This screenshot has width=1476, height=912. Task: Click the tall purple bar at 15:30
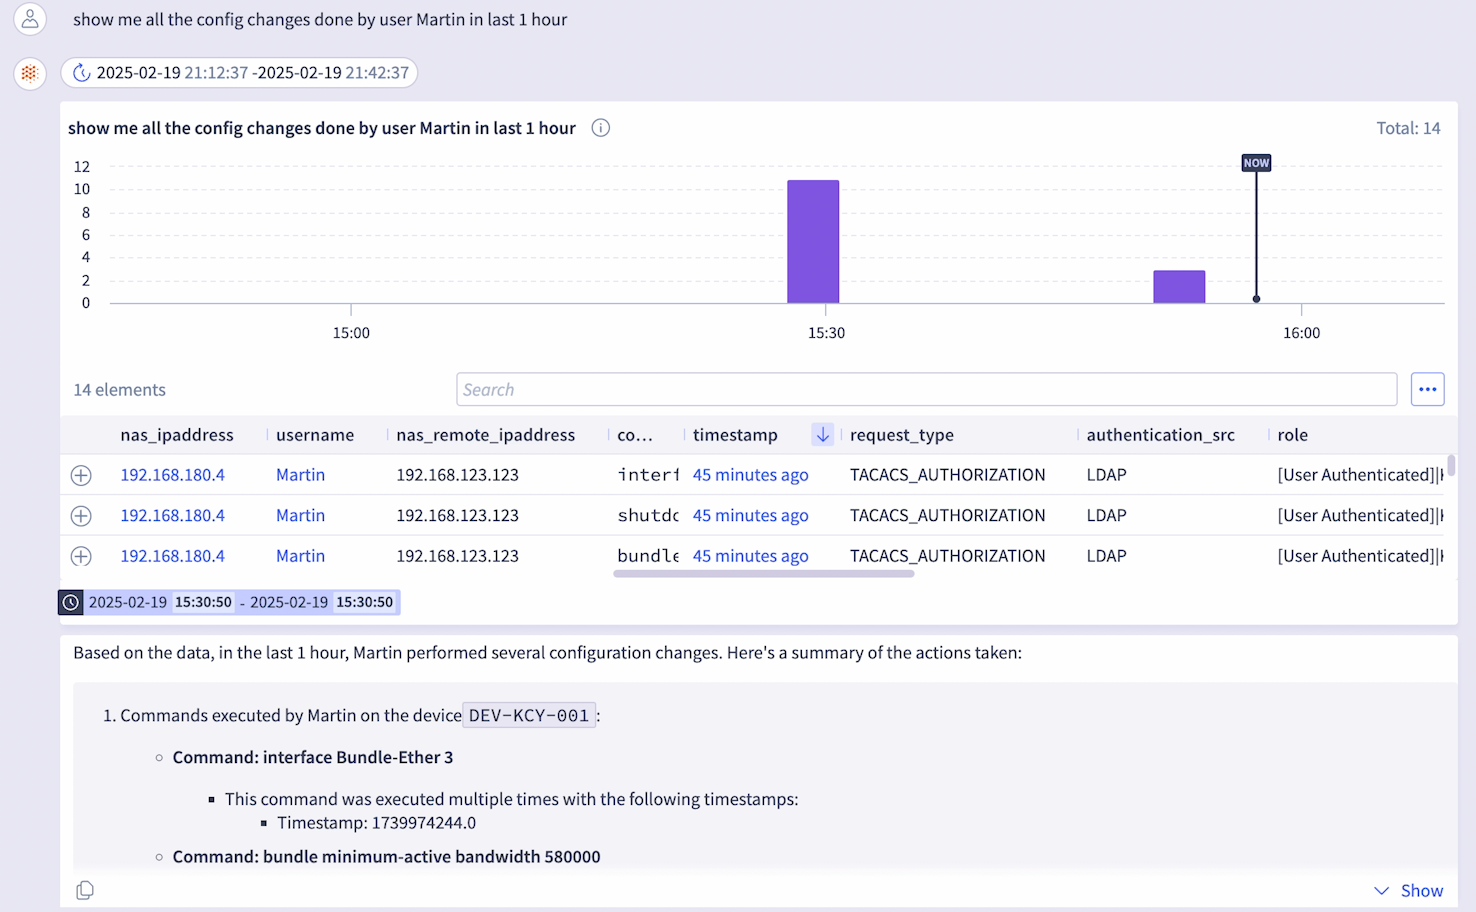[813, 241]
